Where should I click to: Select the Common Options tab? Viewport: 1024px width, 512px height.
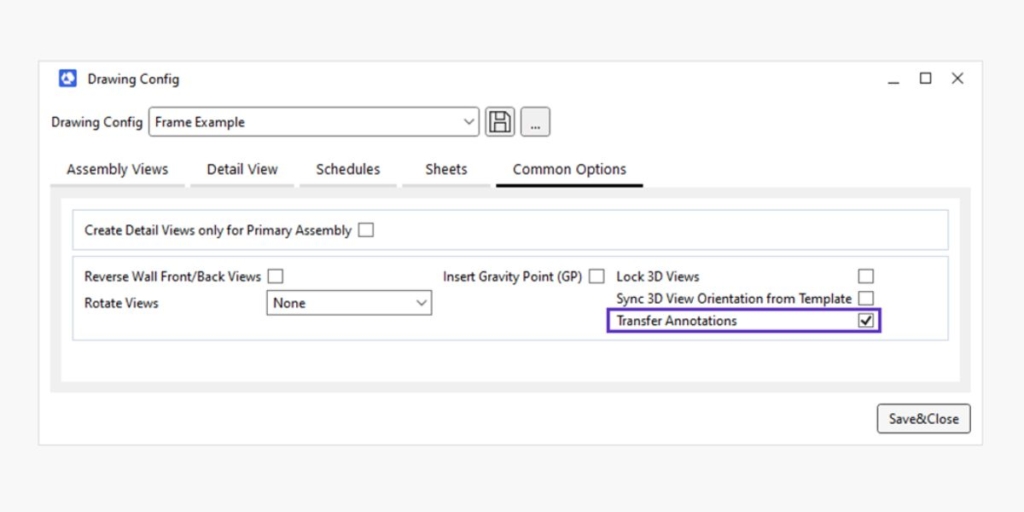click(569, 170)
